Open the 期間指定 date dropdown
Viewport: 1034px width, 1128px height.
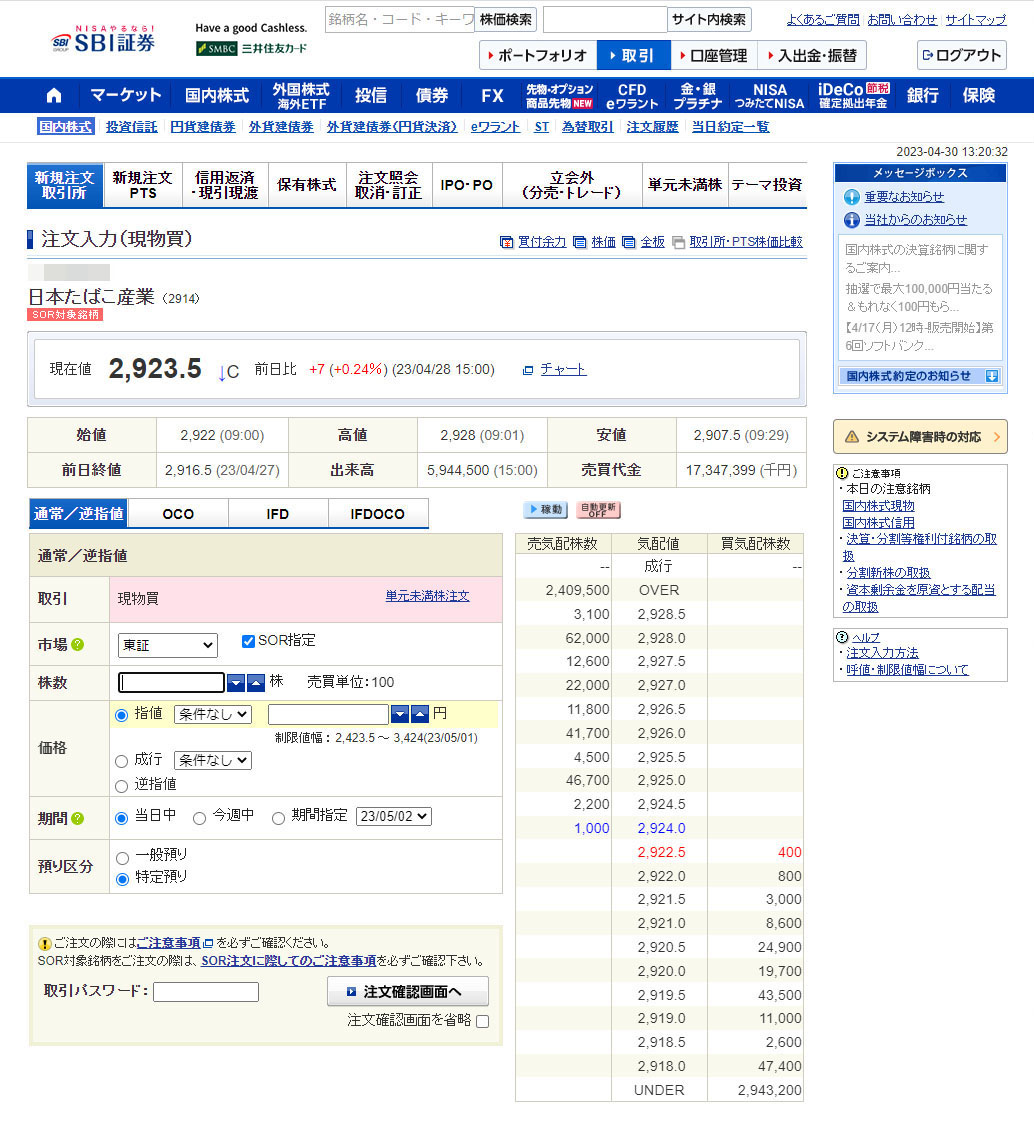click(x=393, y=816)
